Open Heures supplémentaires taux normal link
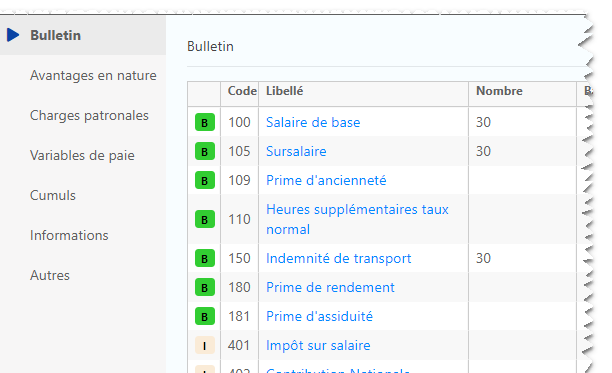This screenshot has width=612, height=373. (357, 219)
